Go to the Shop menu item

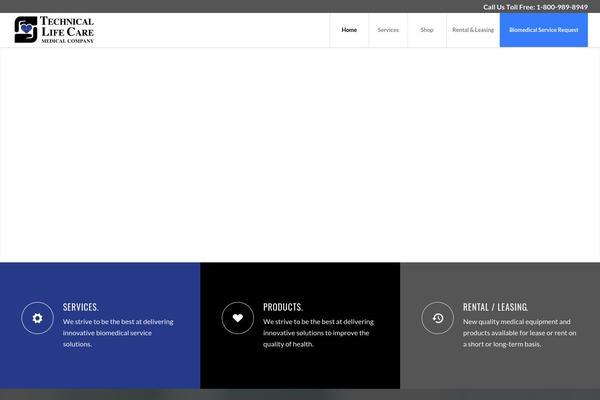(427, 30)
